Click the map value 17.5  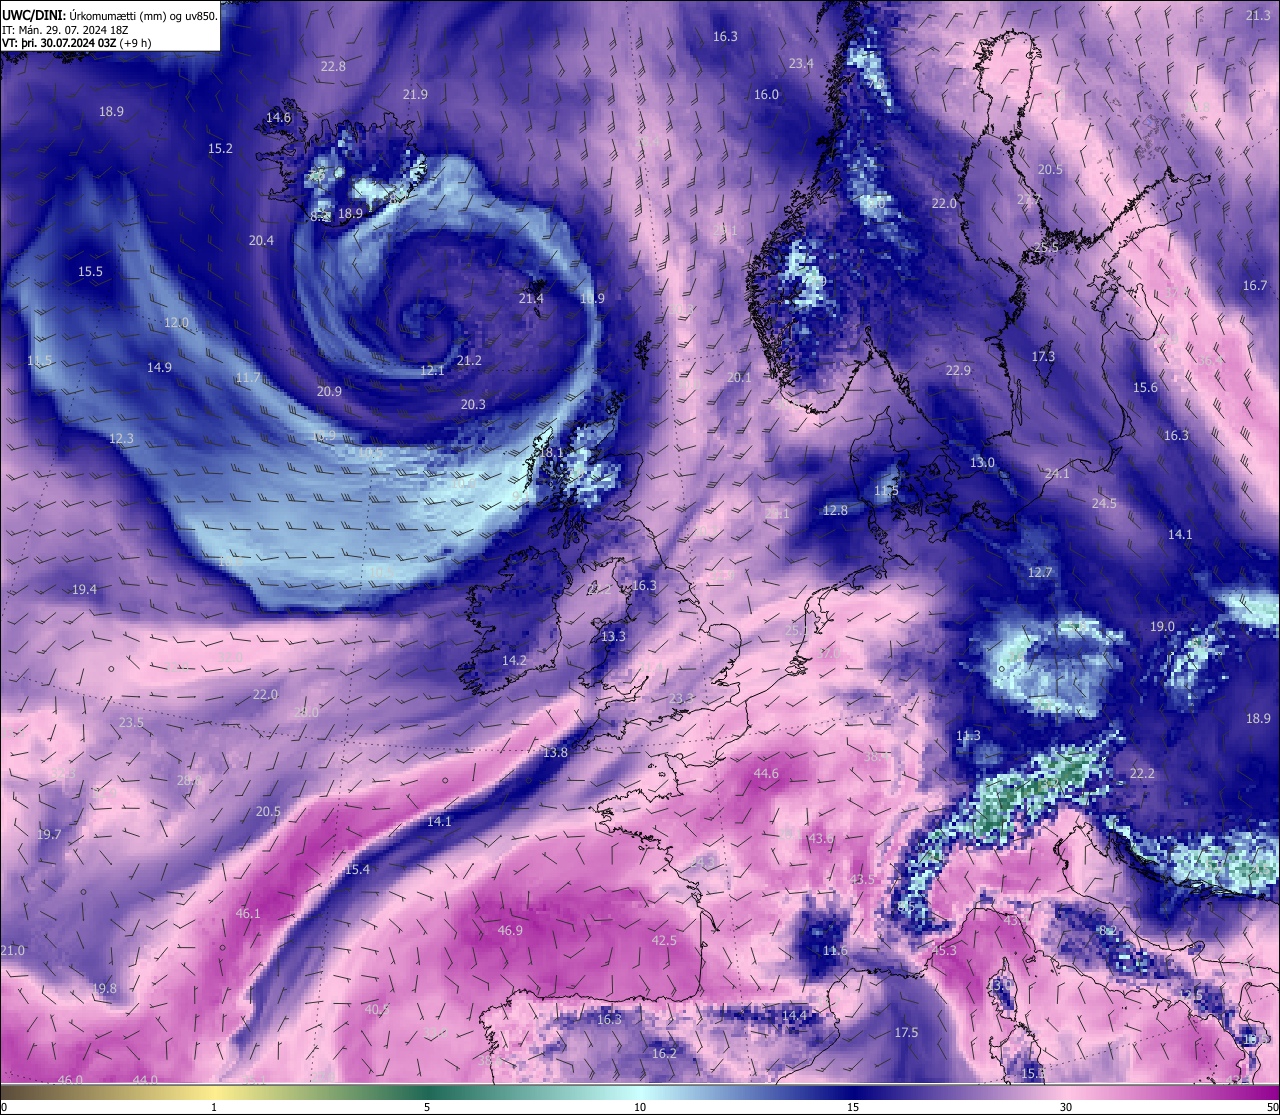click(906, 1033)
